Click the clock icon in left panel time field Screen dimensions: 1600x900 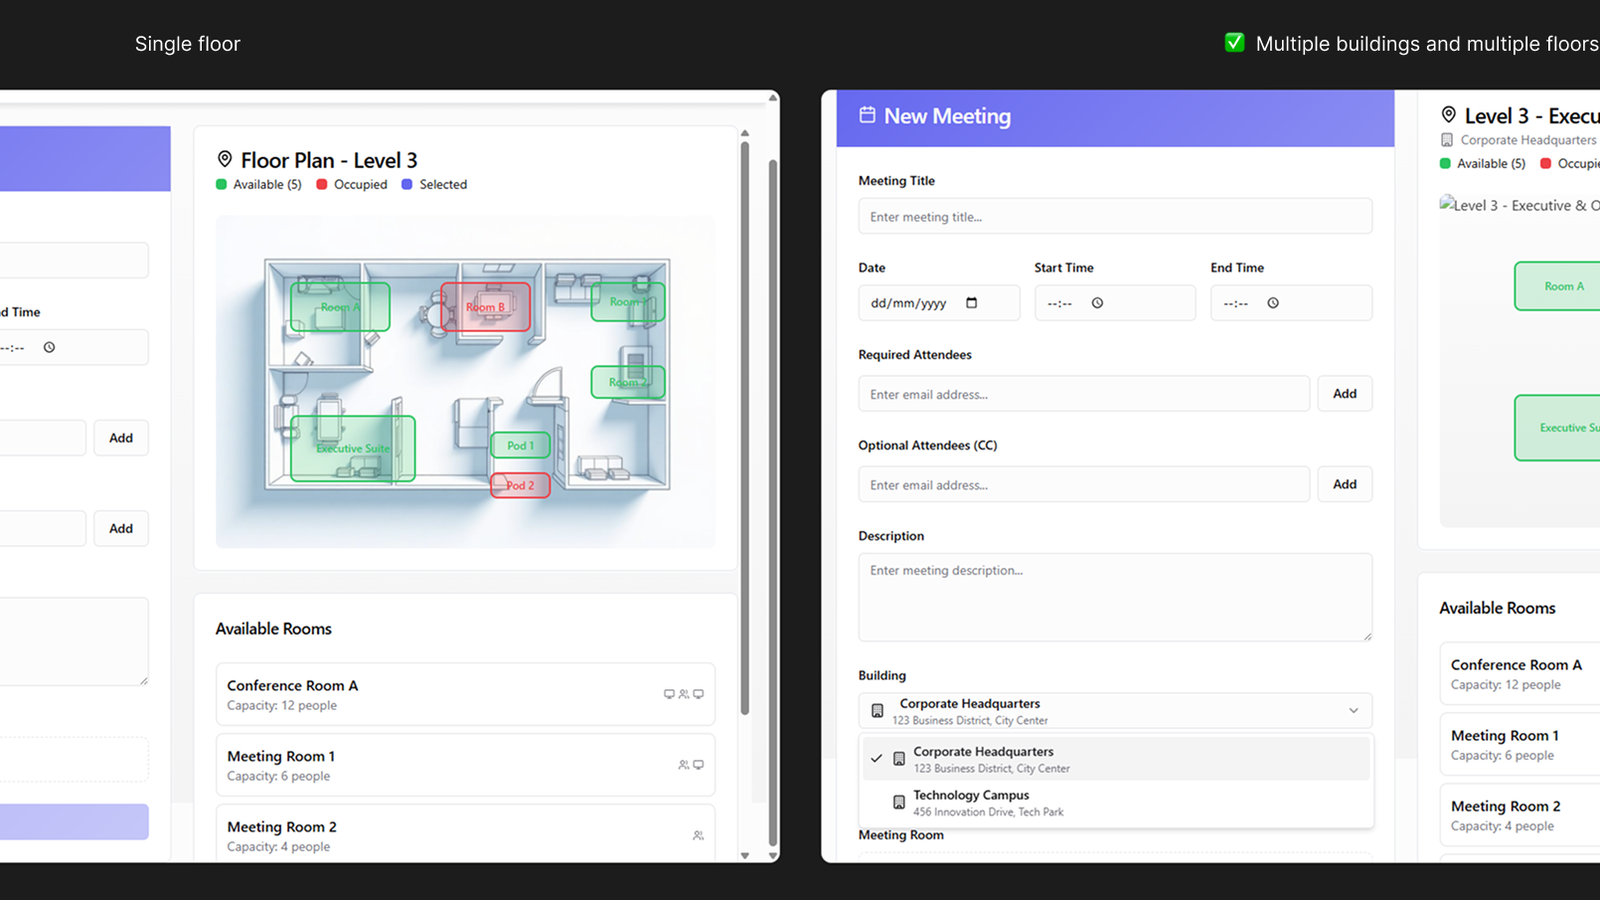[x=49, y=347]
